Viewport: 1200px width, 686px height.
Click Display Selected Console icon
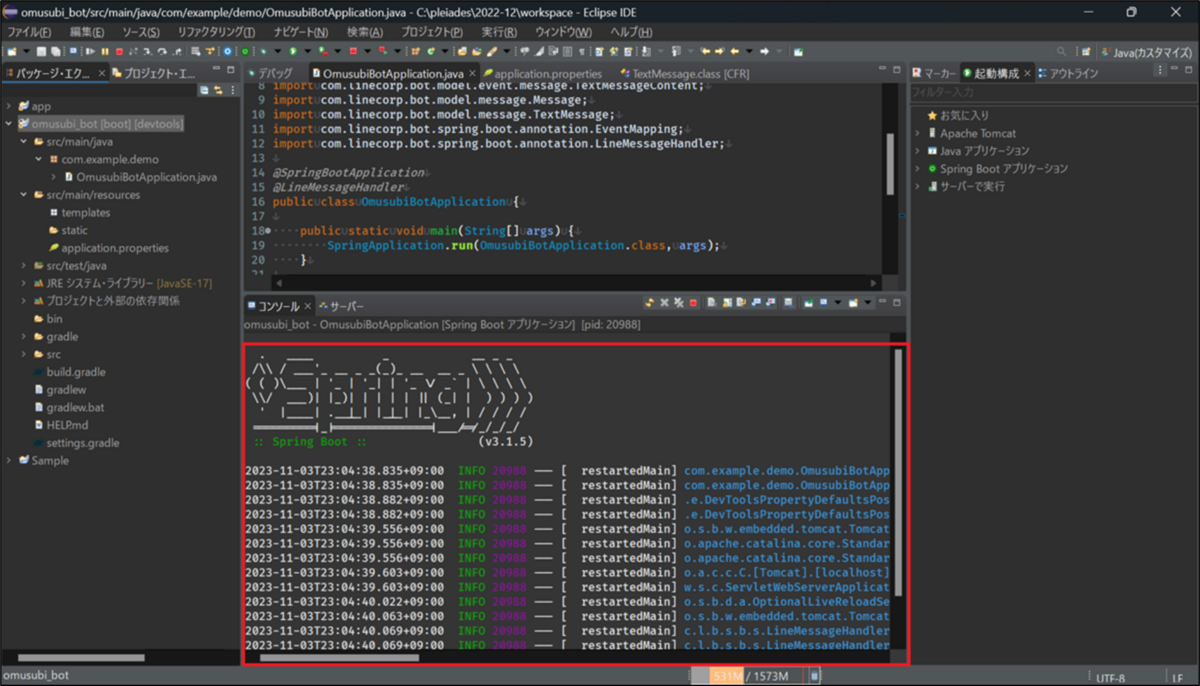tap(822, 302)
